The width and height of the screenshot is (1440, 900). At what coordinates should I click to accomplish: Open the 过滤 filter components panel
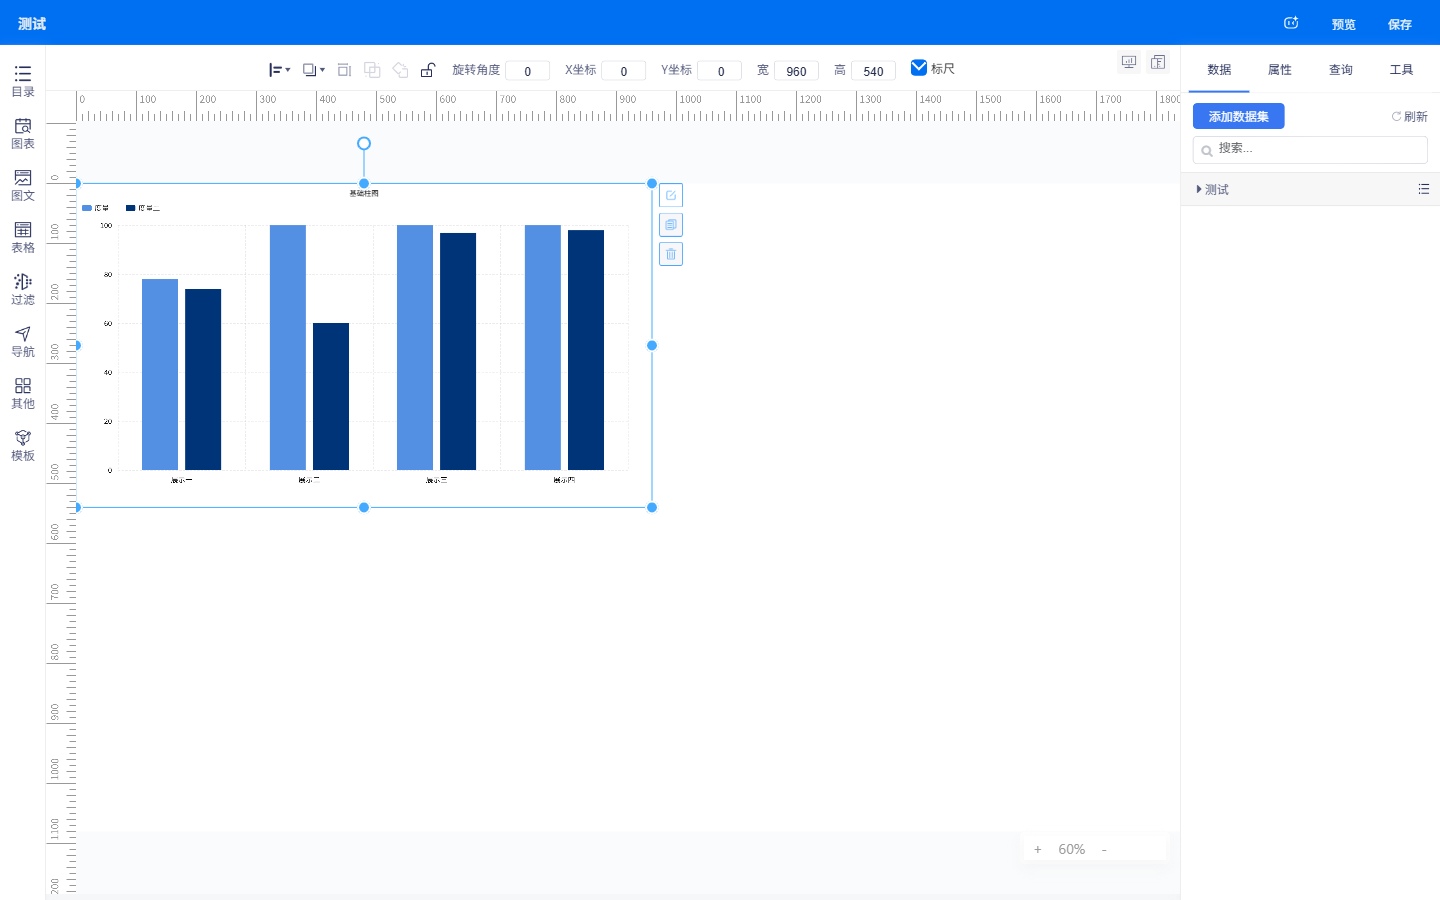coord(22,289)
